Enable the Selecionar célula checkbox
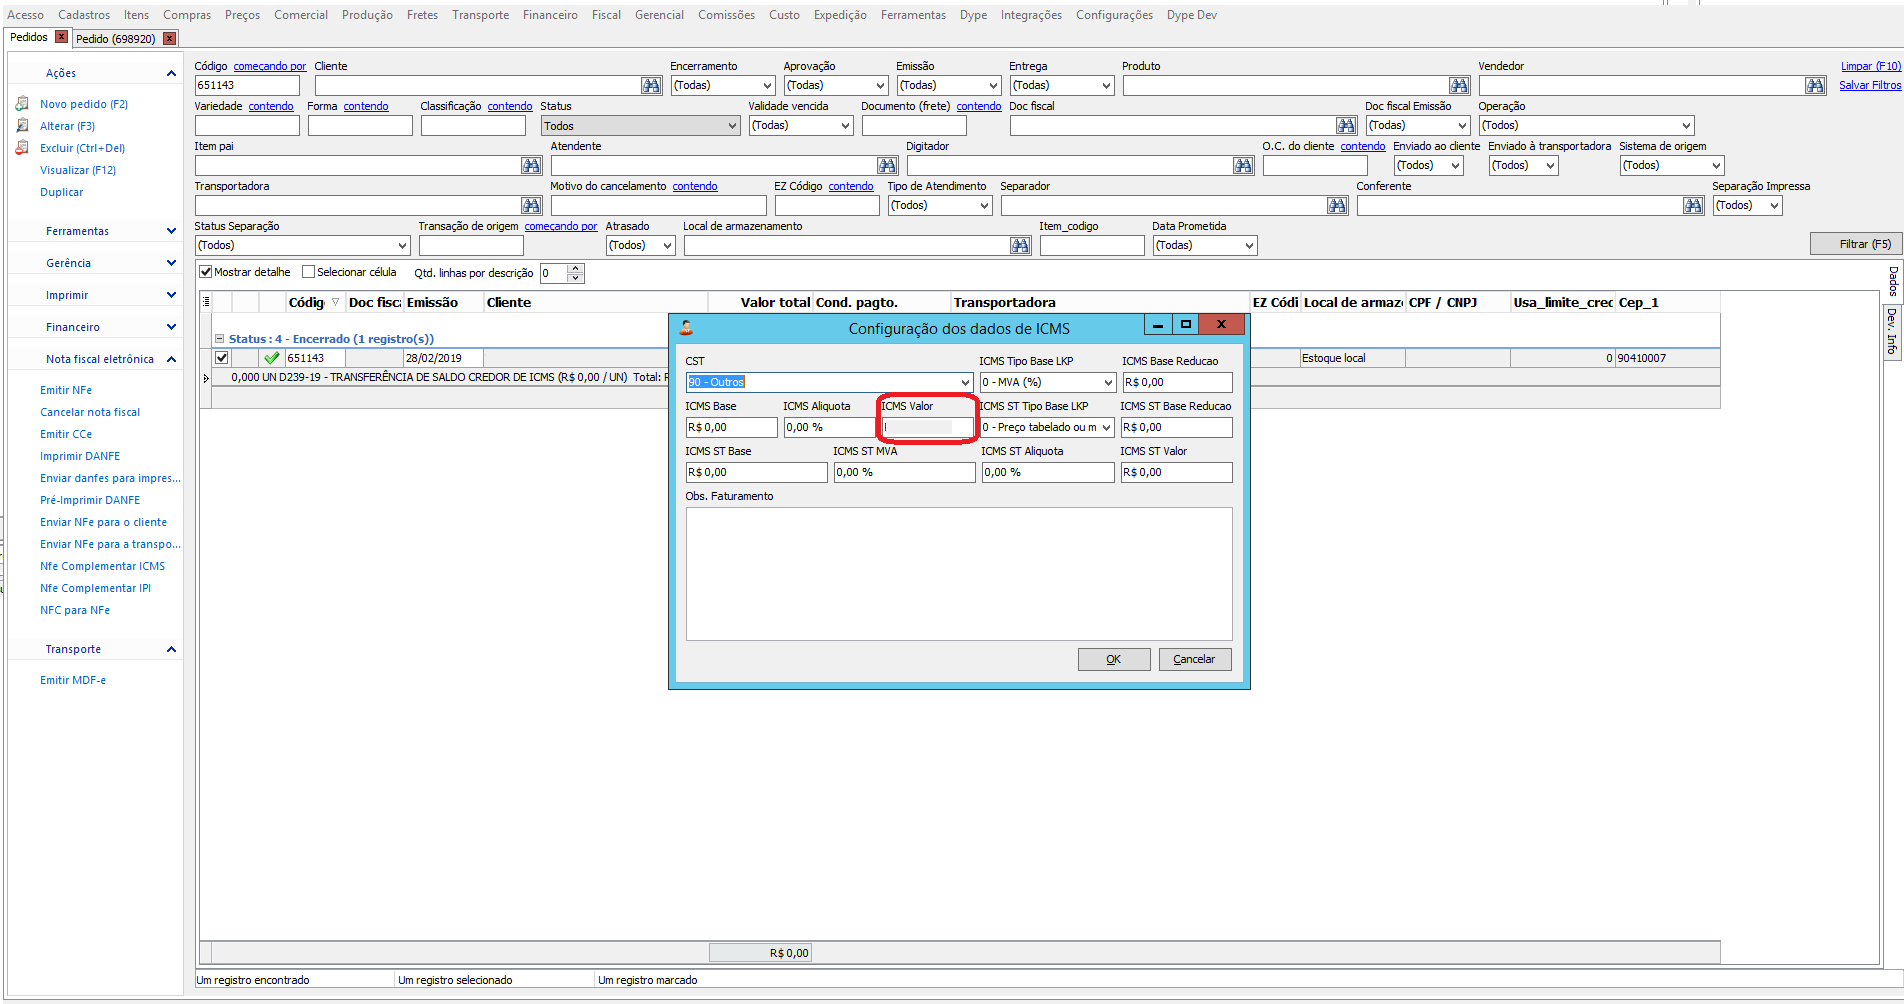This screenshot has height=1004, width=1904. pos(308,272)
